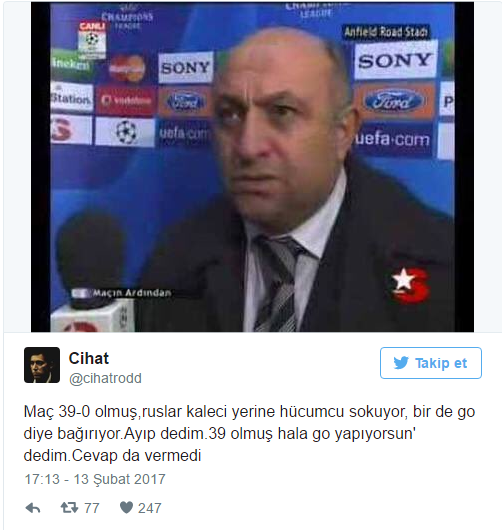Like the tweet with the heart icon
Viewport: 502px width, 530px height.
click(126, 507)
